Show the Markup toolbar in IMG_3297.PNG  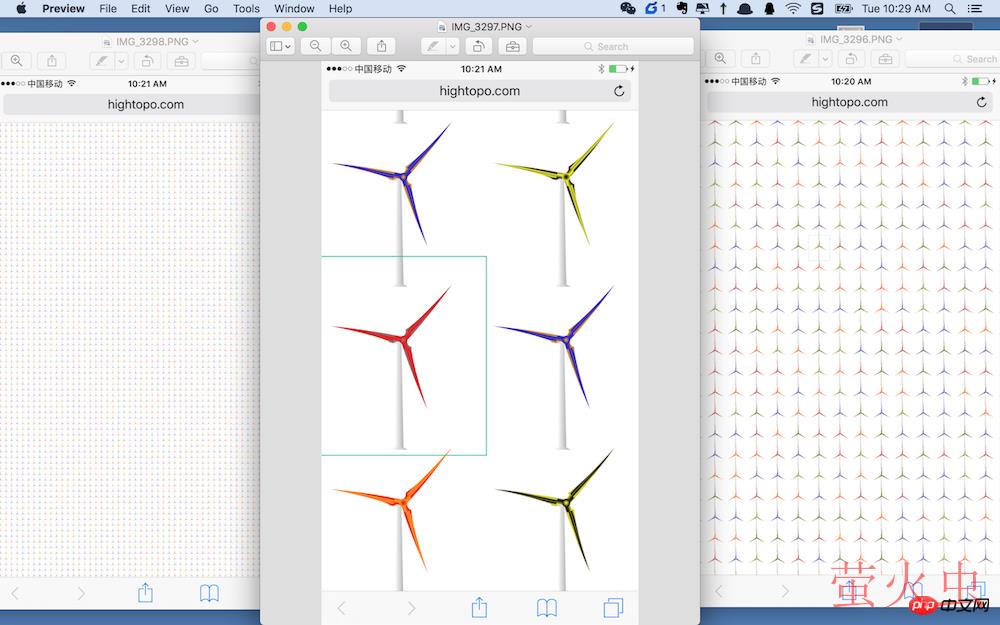click(x=513, y=46)
